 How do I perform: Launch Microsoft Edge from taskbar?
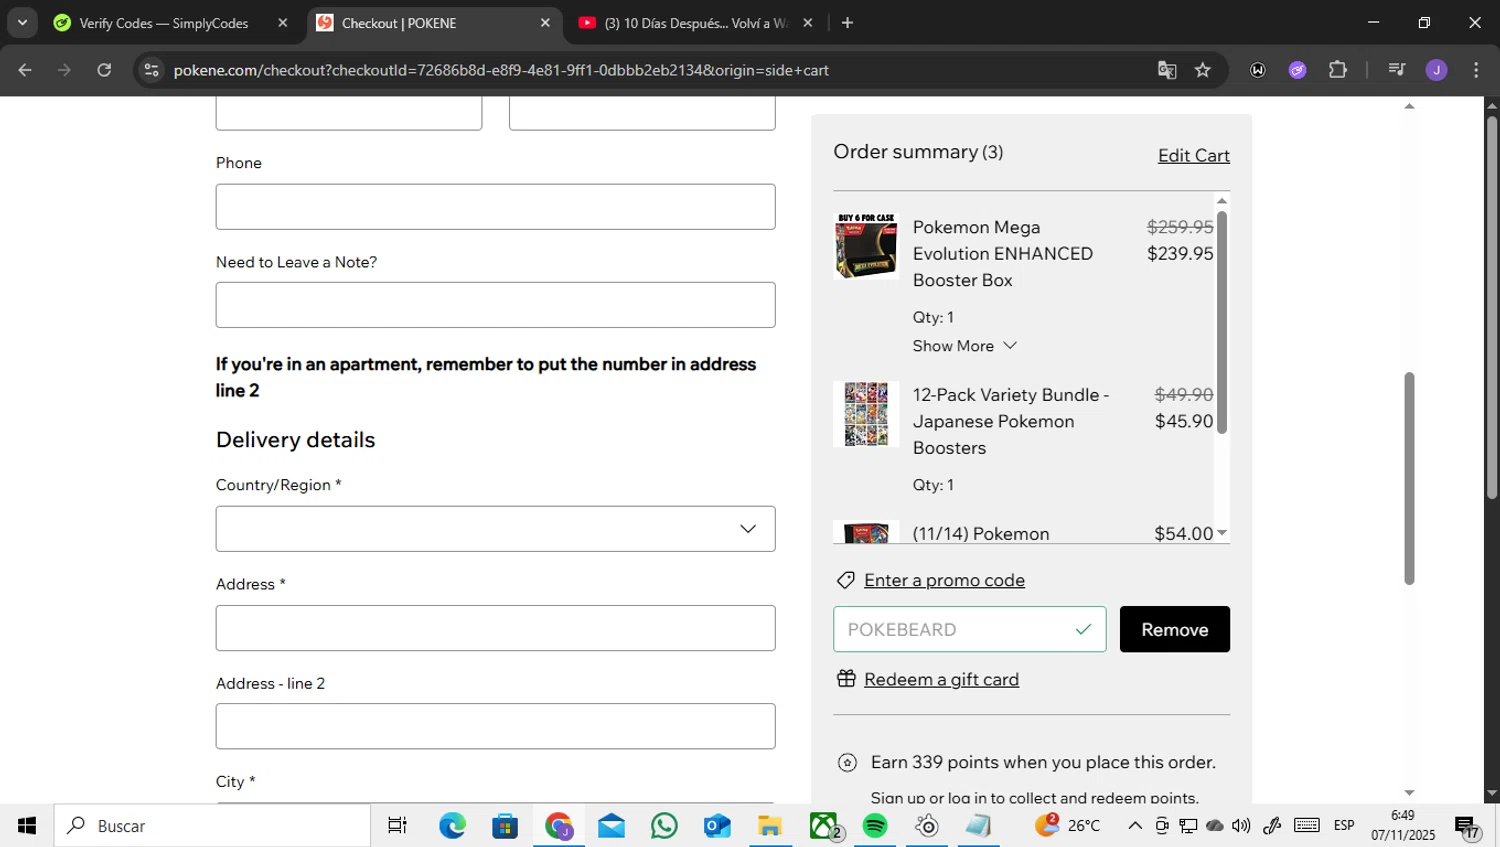click(x=452, y=826)
